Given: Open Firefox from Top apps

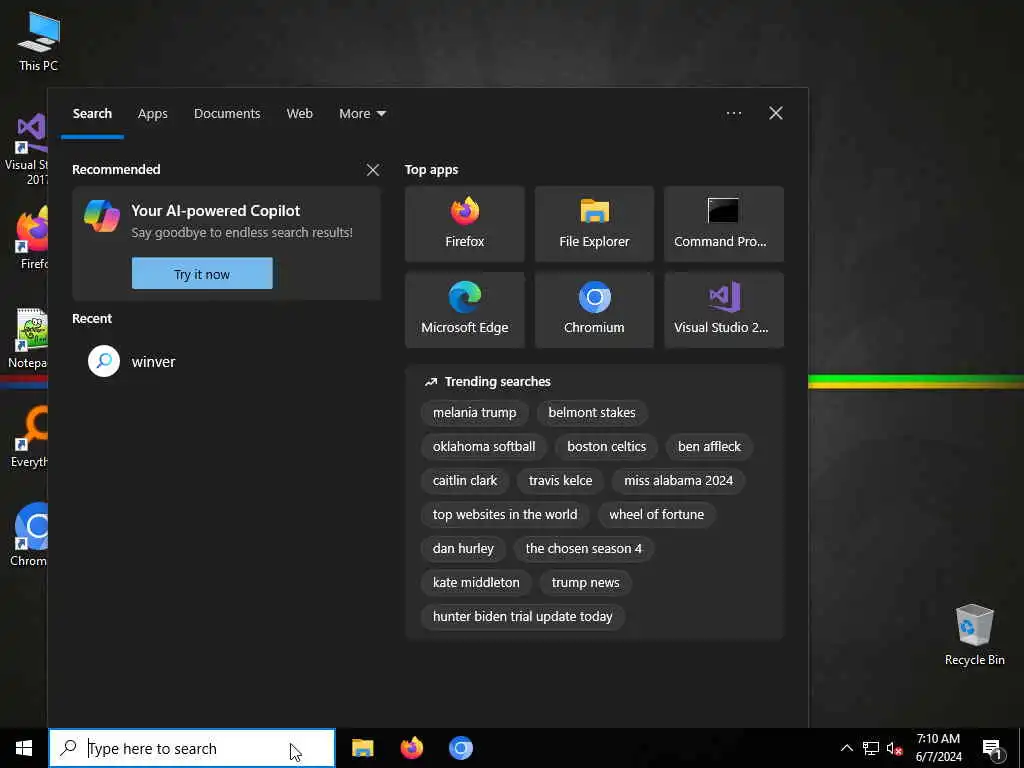Looking at the screenshot, I should click(x=464, y=223).
